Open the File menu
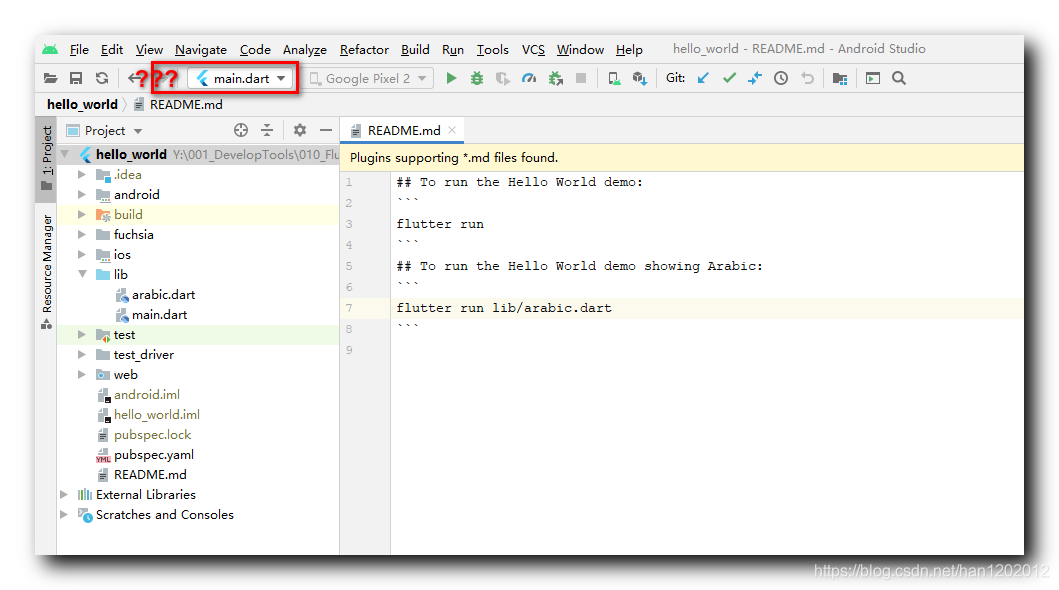 (x=79, y=49)
